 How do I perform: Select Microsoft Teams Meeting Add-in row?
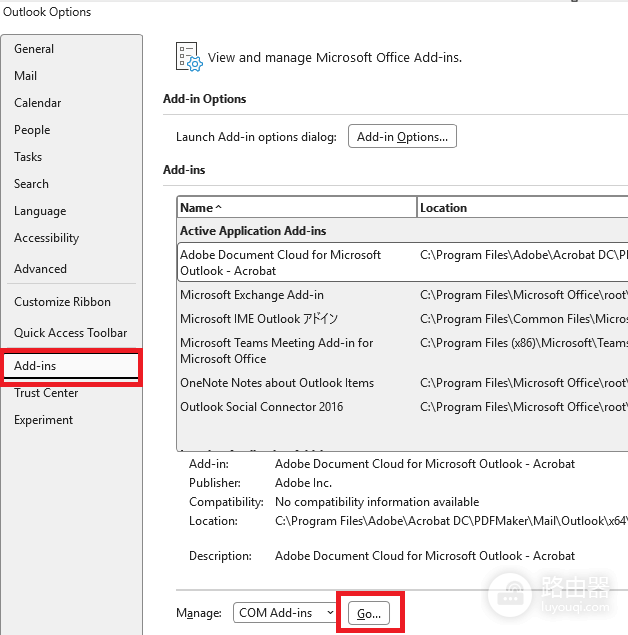[x=402, y=351]
